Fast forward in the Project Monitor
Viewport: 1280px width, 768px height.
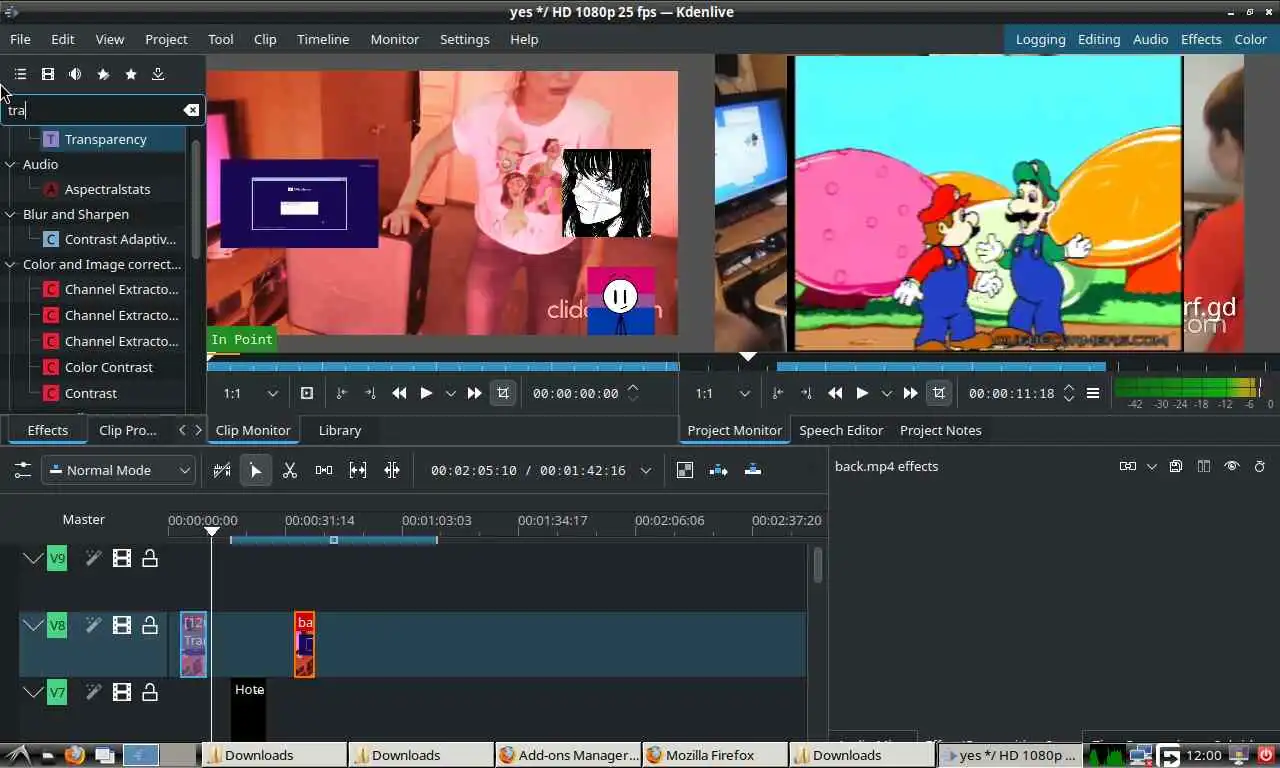click(910, 393)
